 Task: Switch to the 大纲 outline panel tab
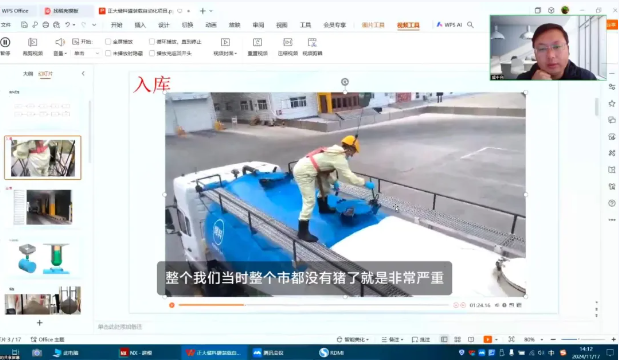[x=28, y=73]
